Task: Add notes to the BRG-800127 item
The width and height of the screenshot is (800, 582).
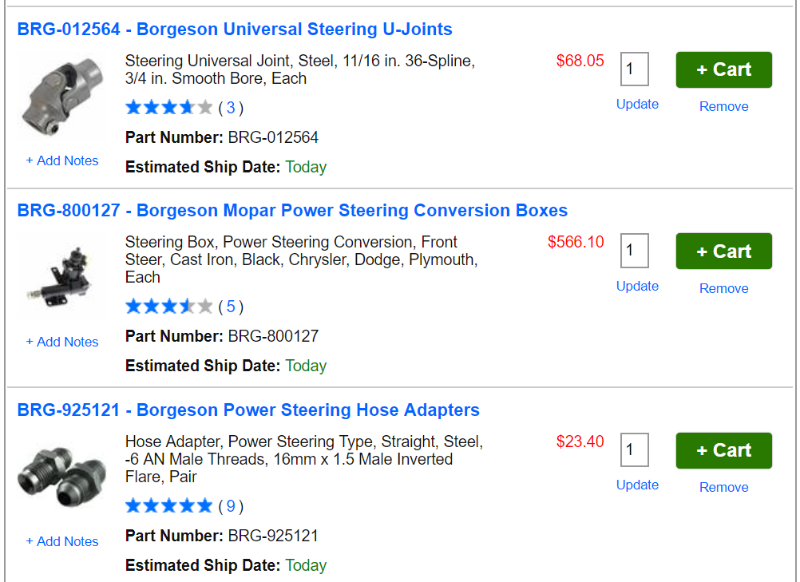Action: (x=62, y=341)
